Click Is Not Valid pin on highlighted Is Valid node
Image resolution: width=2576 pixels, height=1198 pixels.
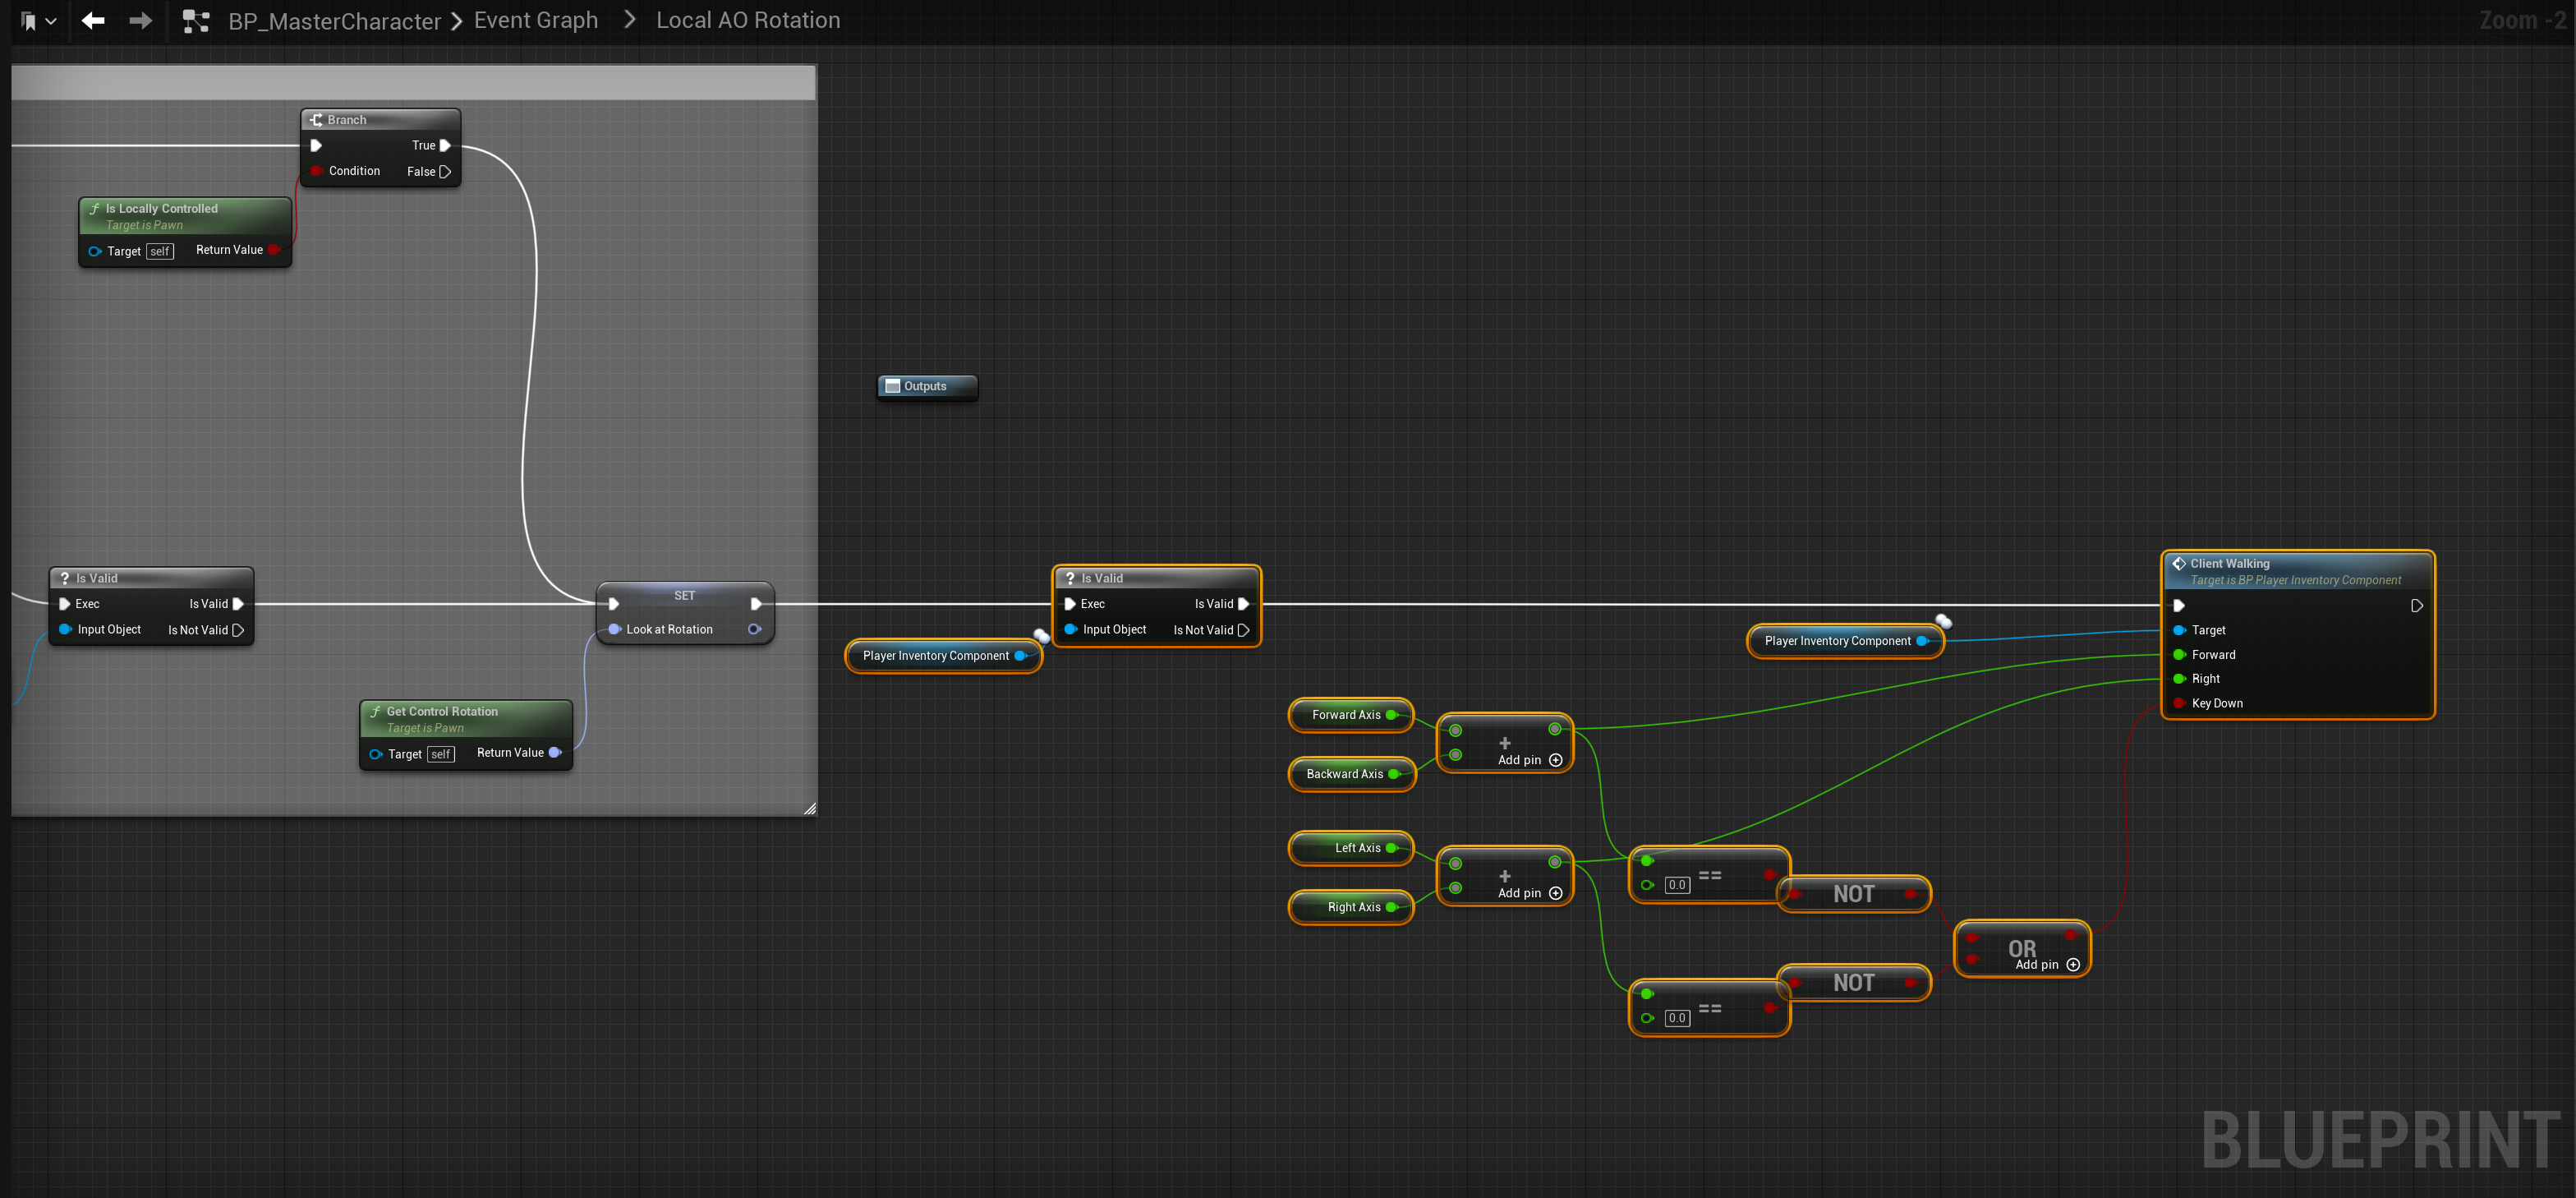[1243, 631]
